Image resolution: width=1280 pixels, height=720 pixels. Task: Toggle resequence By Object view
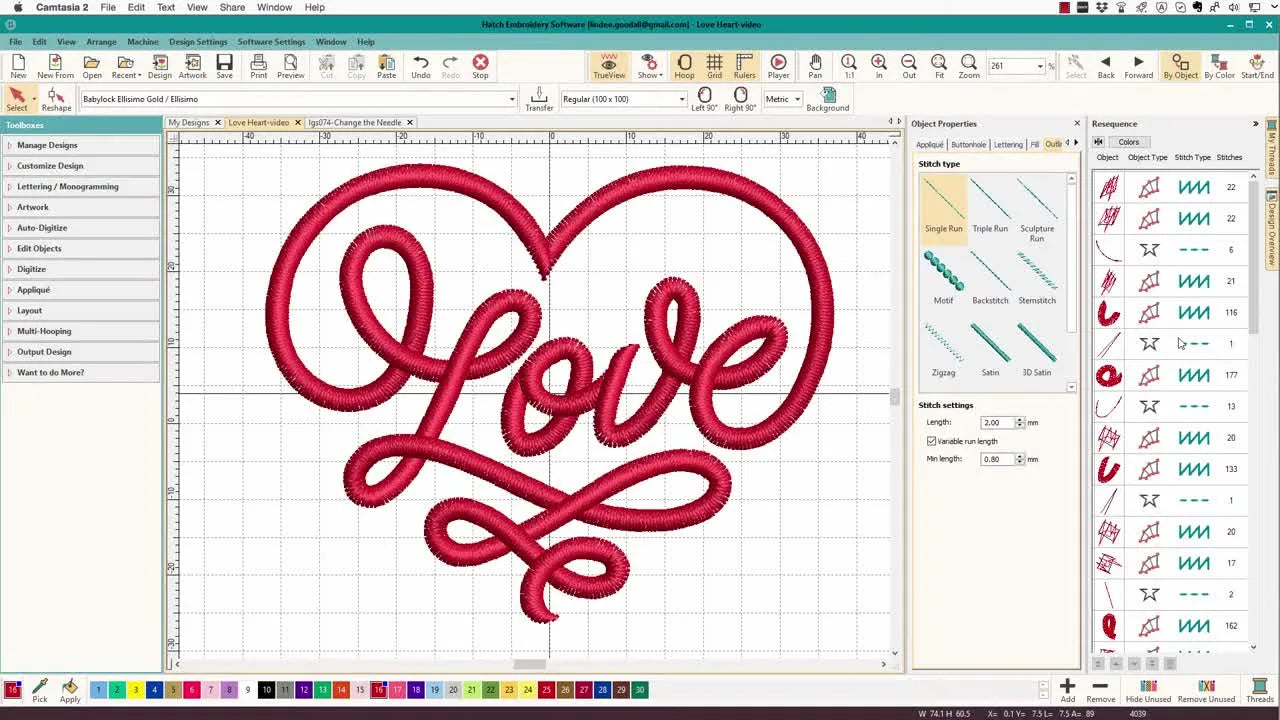pyautogui.click(x=1181, y=67)
